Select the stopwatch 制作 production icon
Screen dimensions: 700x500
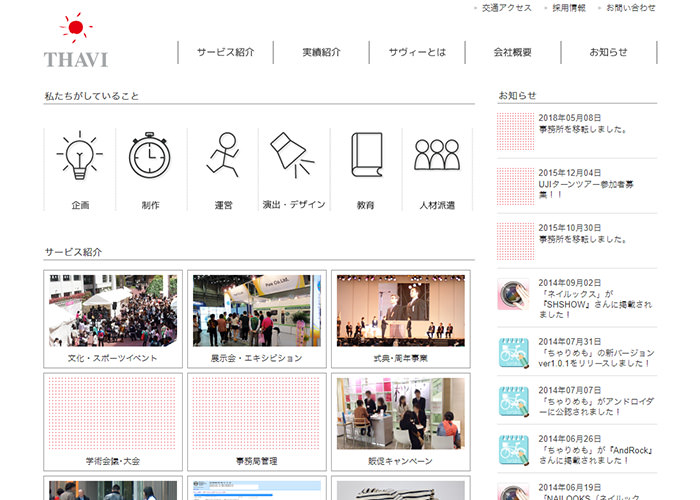(150, 155)
